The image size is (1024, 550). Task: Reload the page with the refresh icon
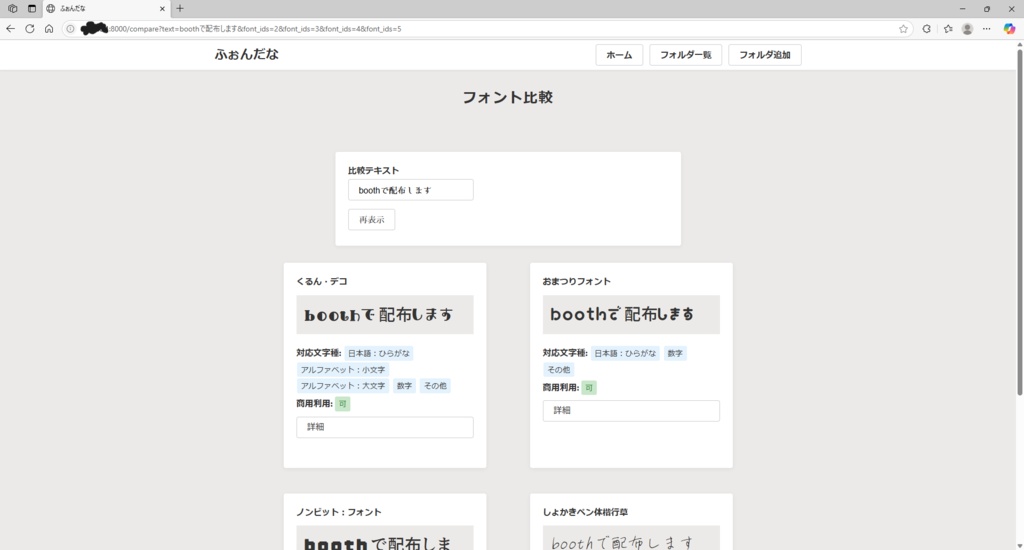tap(29, 29)
